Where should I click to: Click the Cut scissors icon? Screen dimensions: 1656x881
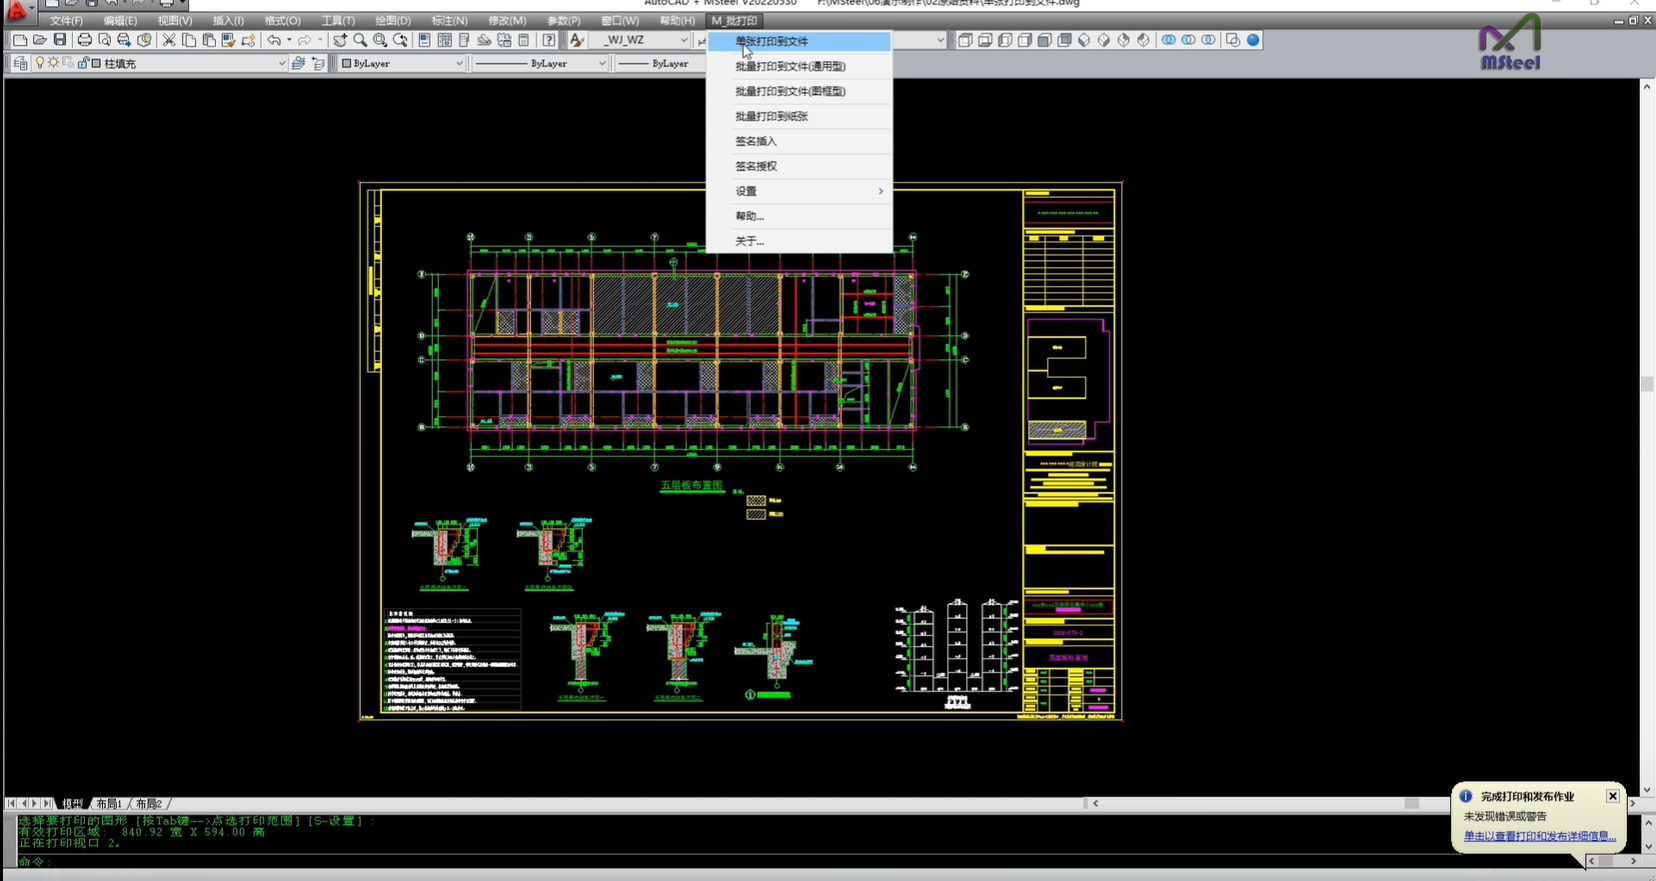coord(169,40)
